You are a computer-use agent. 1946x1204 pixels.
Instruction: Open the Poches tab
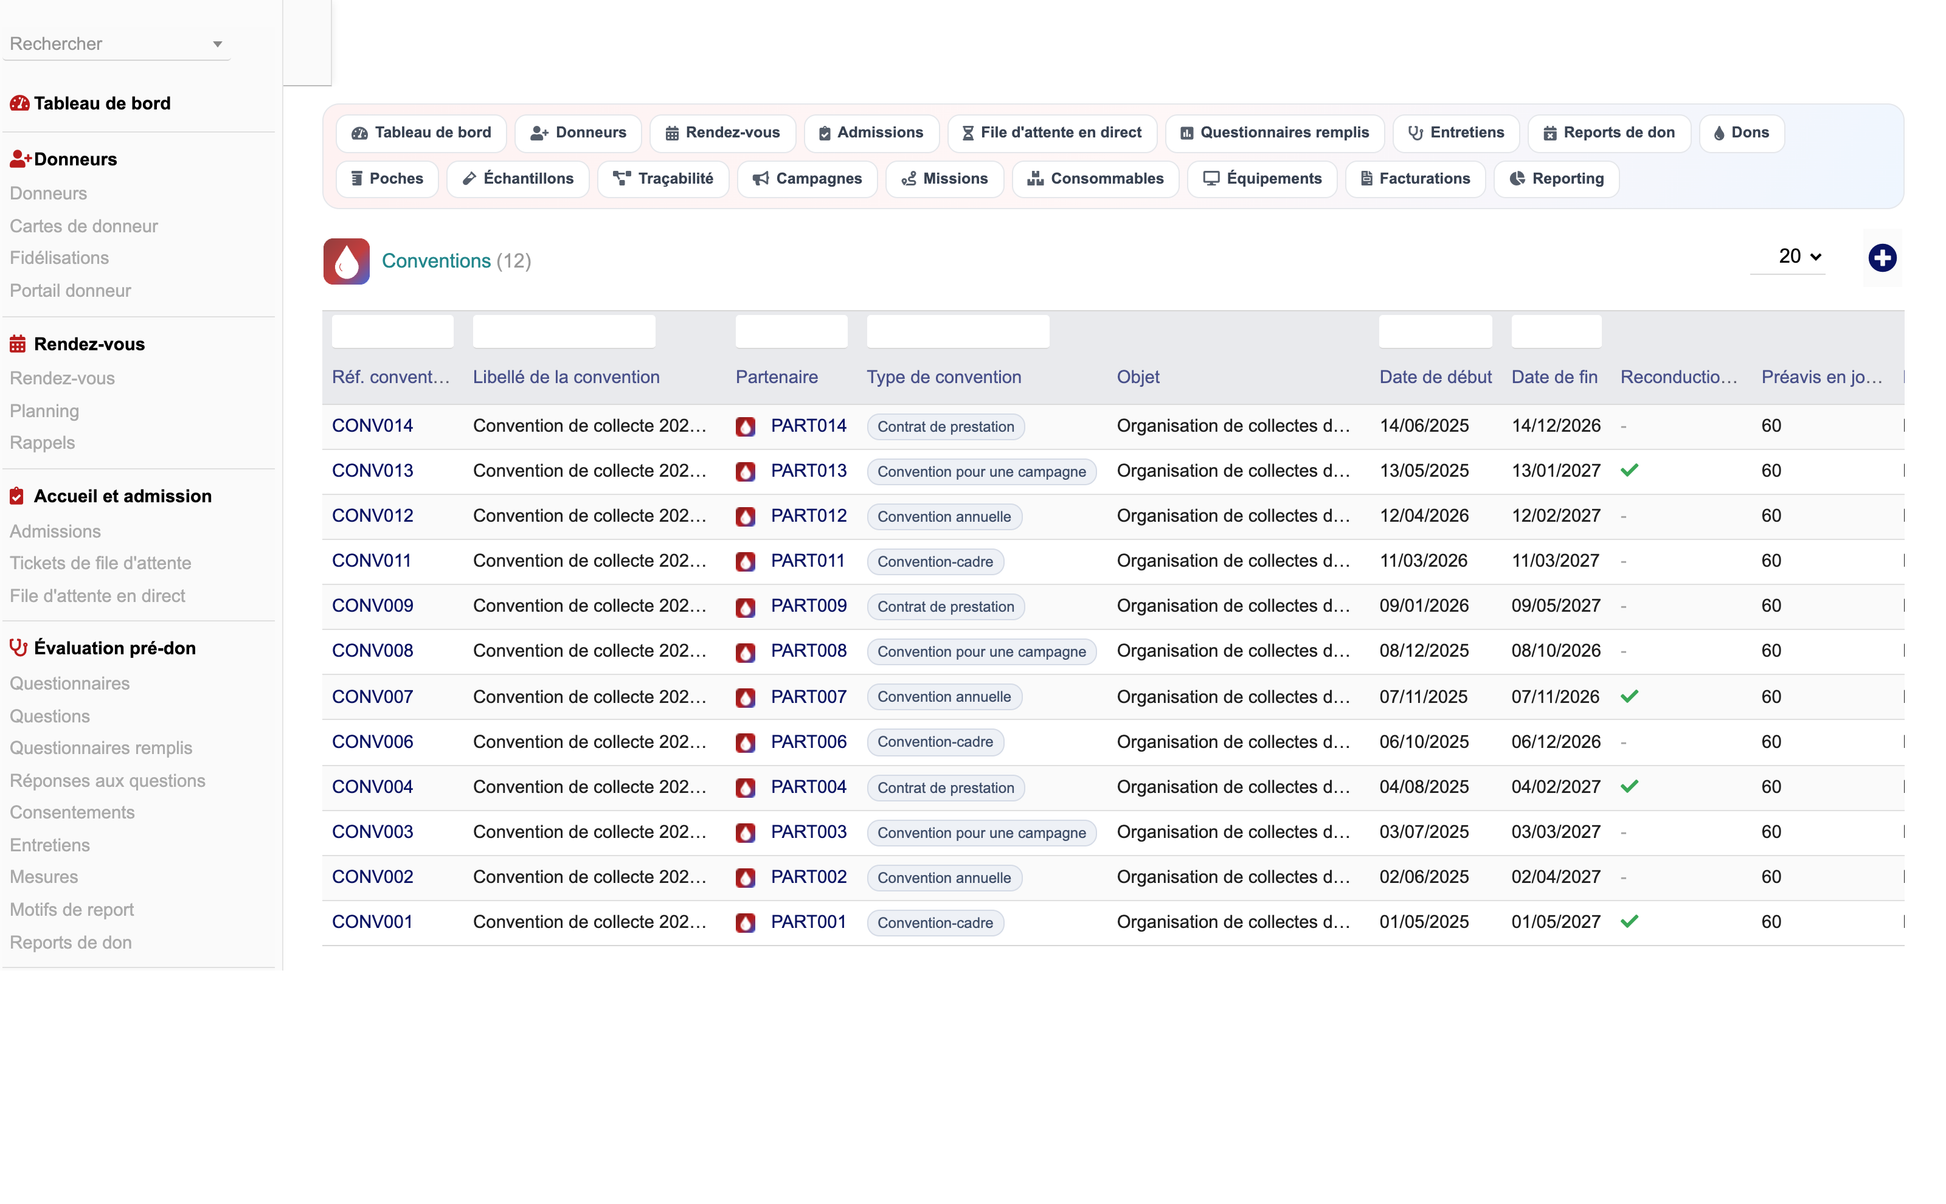point(387,179)
